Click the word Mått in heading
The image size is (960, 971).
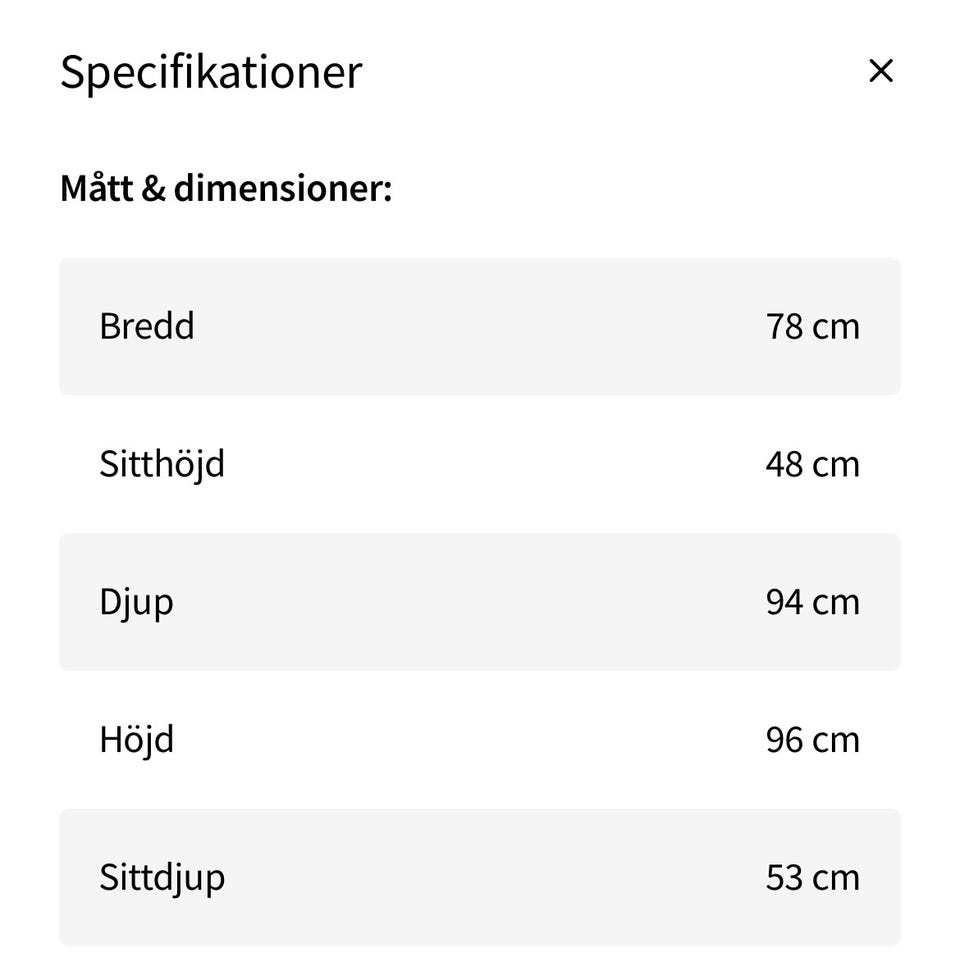(x=96, y=187)
